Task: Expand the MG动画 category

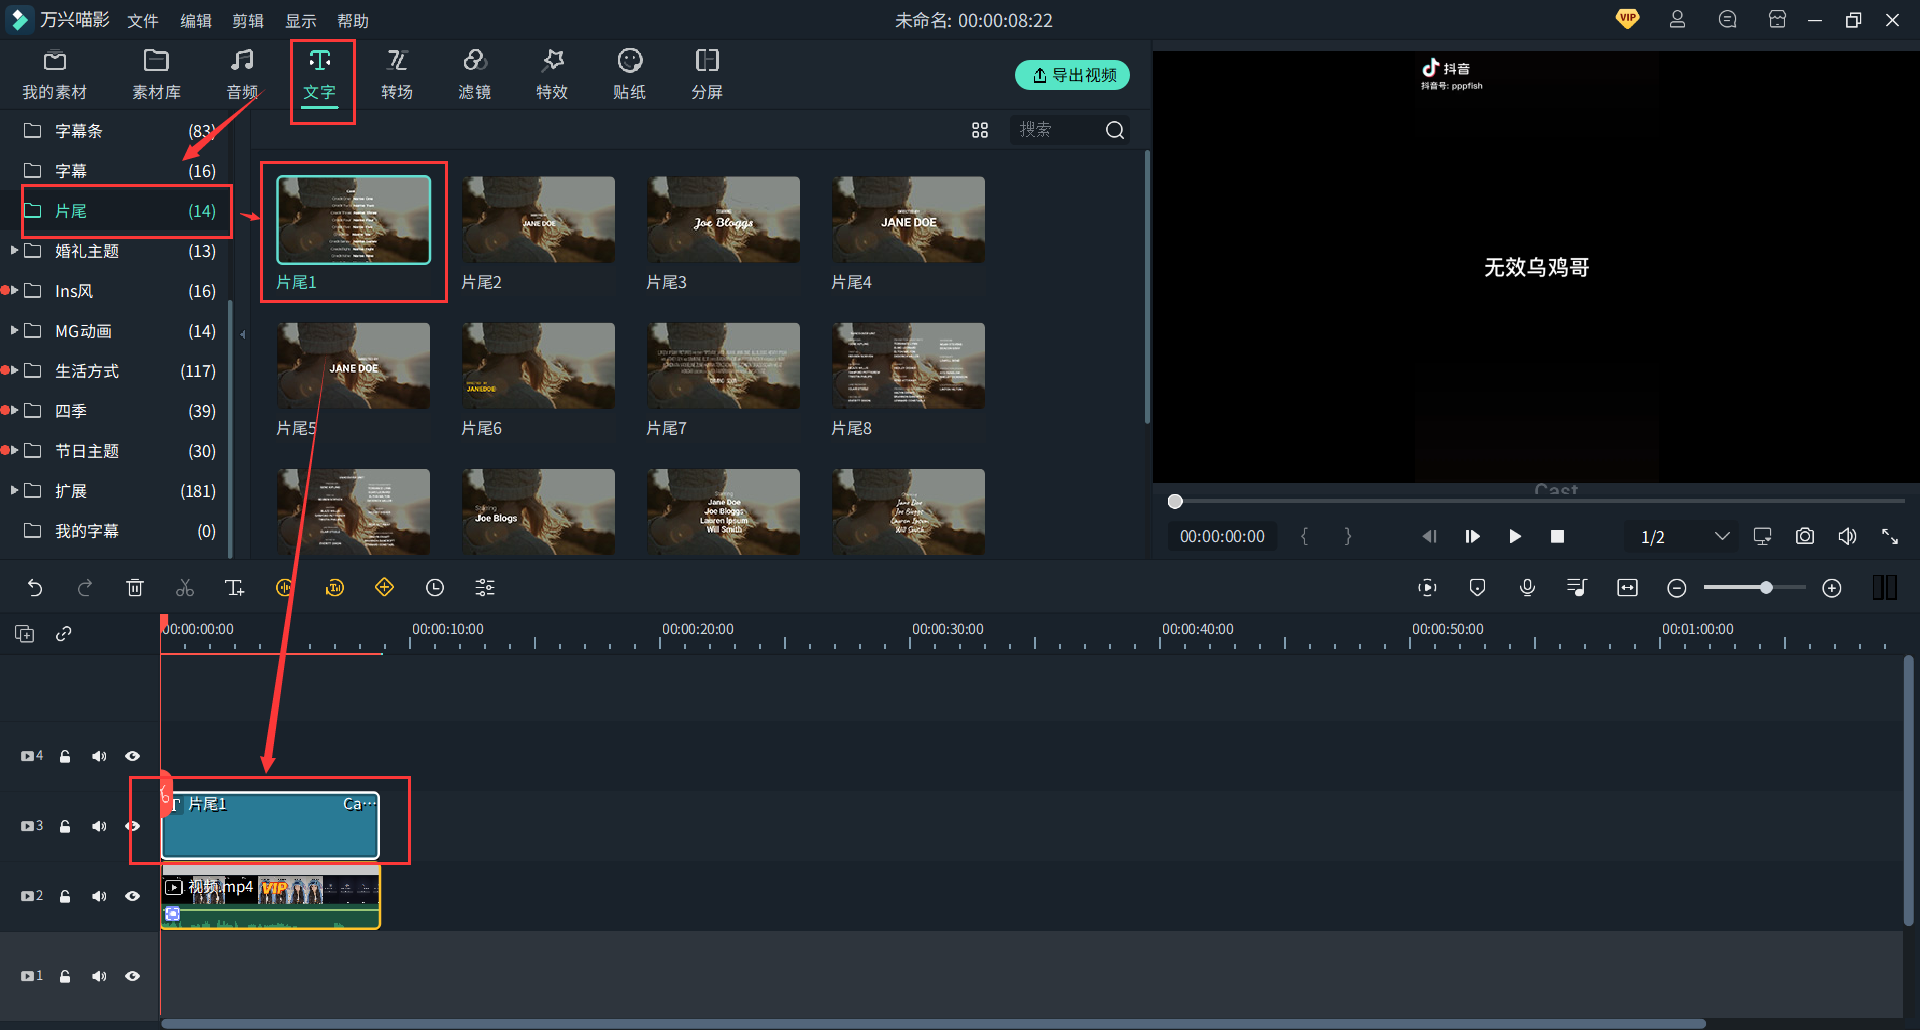Action: click(15, 330)
